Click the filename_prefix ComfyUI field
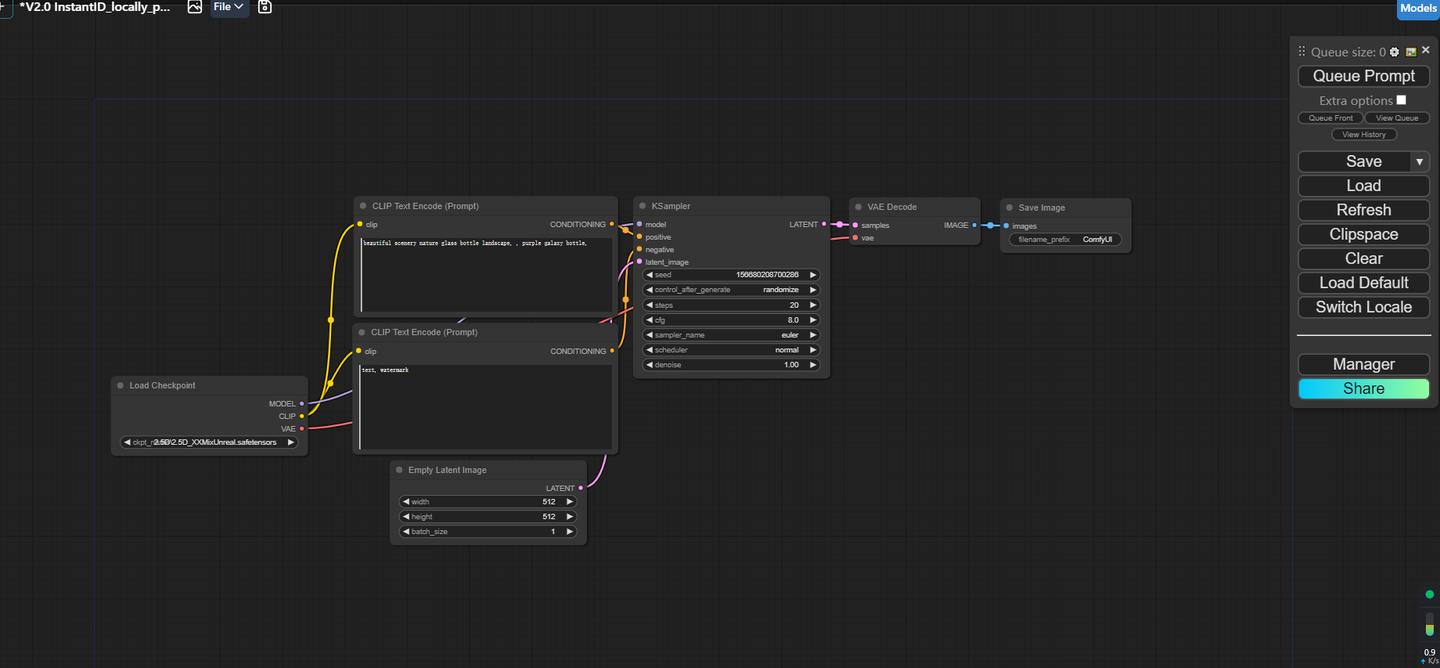The height and width of the screenshot is (668, 1440). pyautogui.click(x=1065, y=240)
